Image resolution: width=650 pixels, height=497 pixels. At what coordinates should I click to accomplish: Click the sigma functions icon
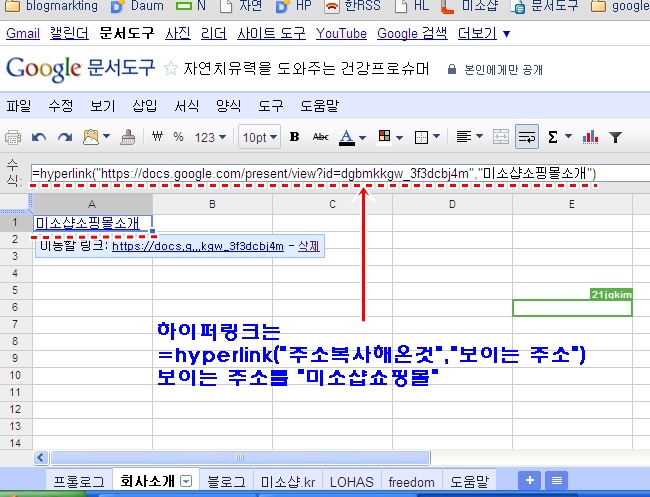[x=553, y=137]
